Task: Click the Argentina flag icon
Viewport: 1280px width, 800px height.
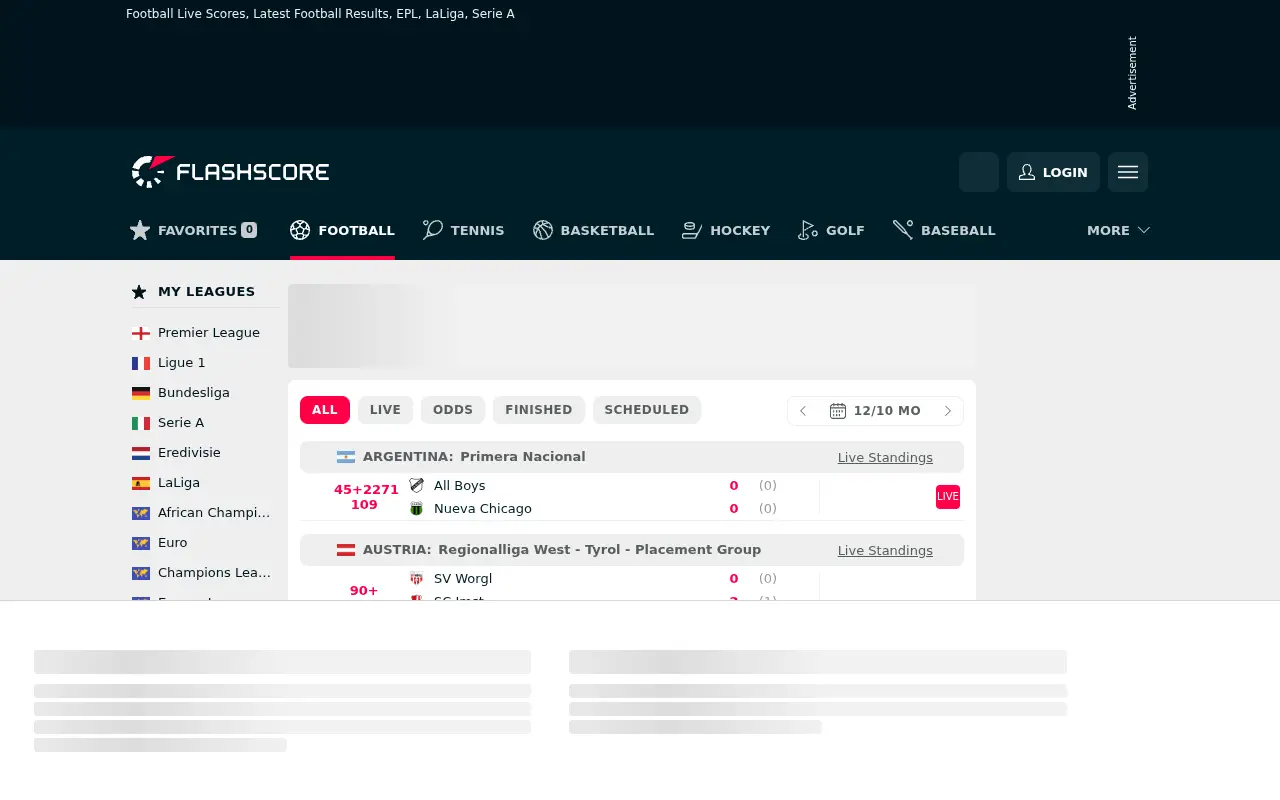Action: [346, 457]
